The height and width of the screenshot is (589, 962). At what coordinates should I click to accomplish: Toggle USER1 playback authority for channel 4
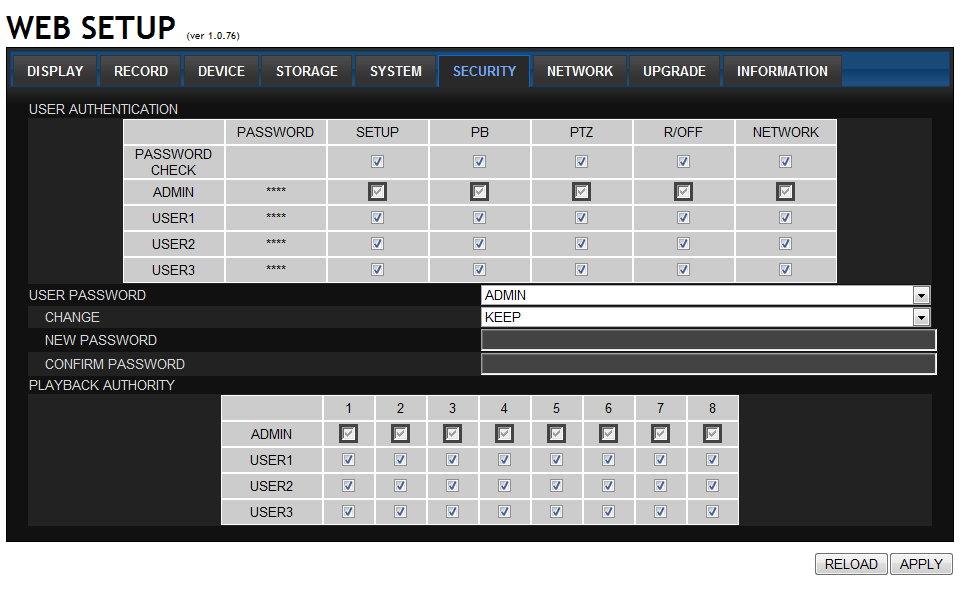504,460
